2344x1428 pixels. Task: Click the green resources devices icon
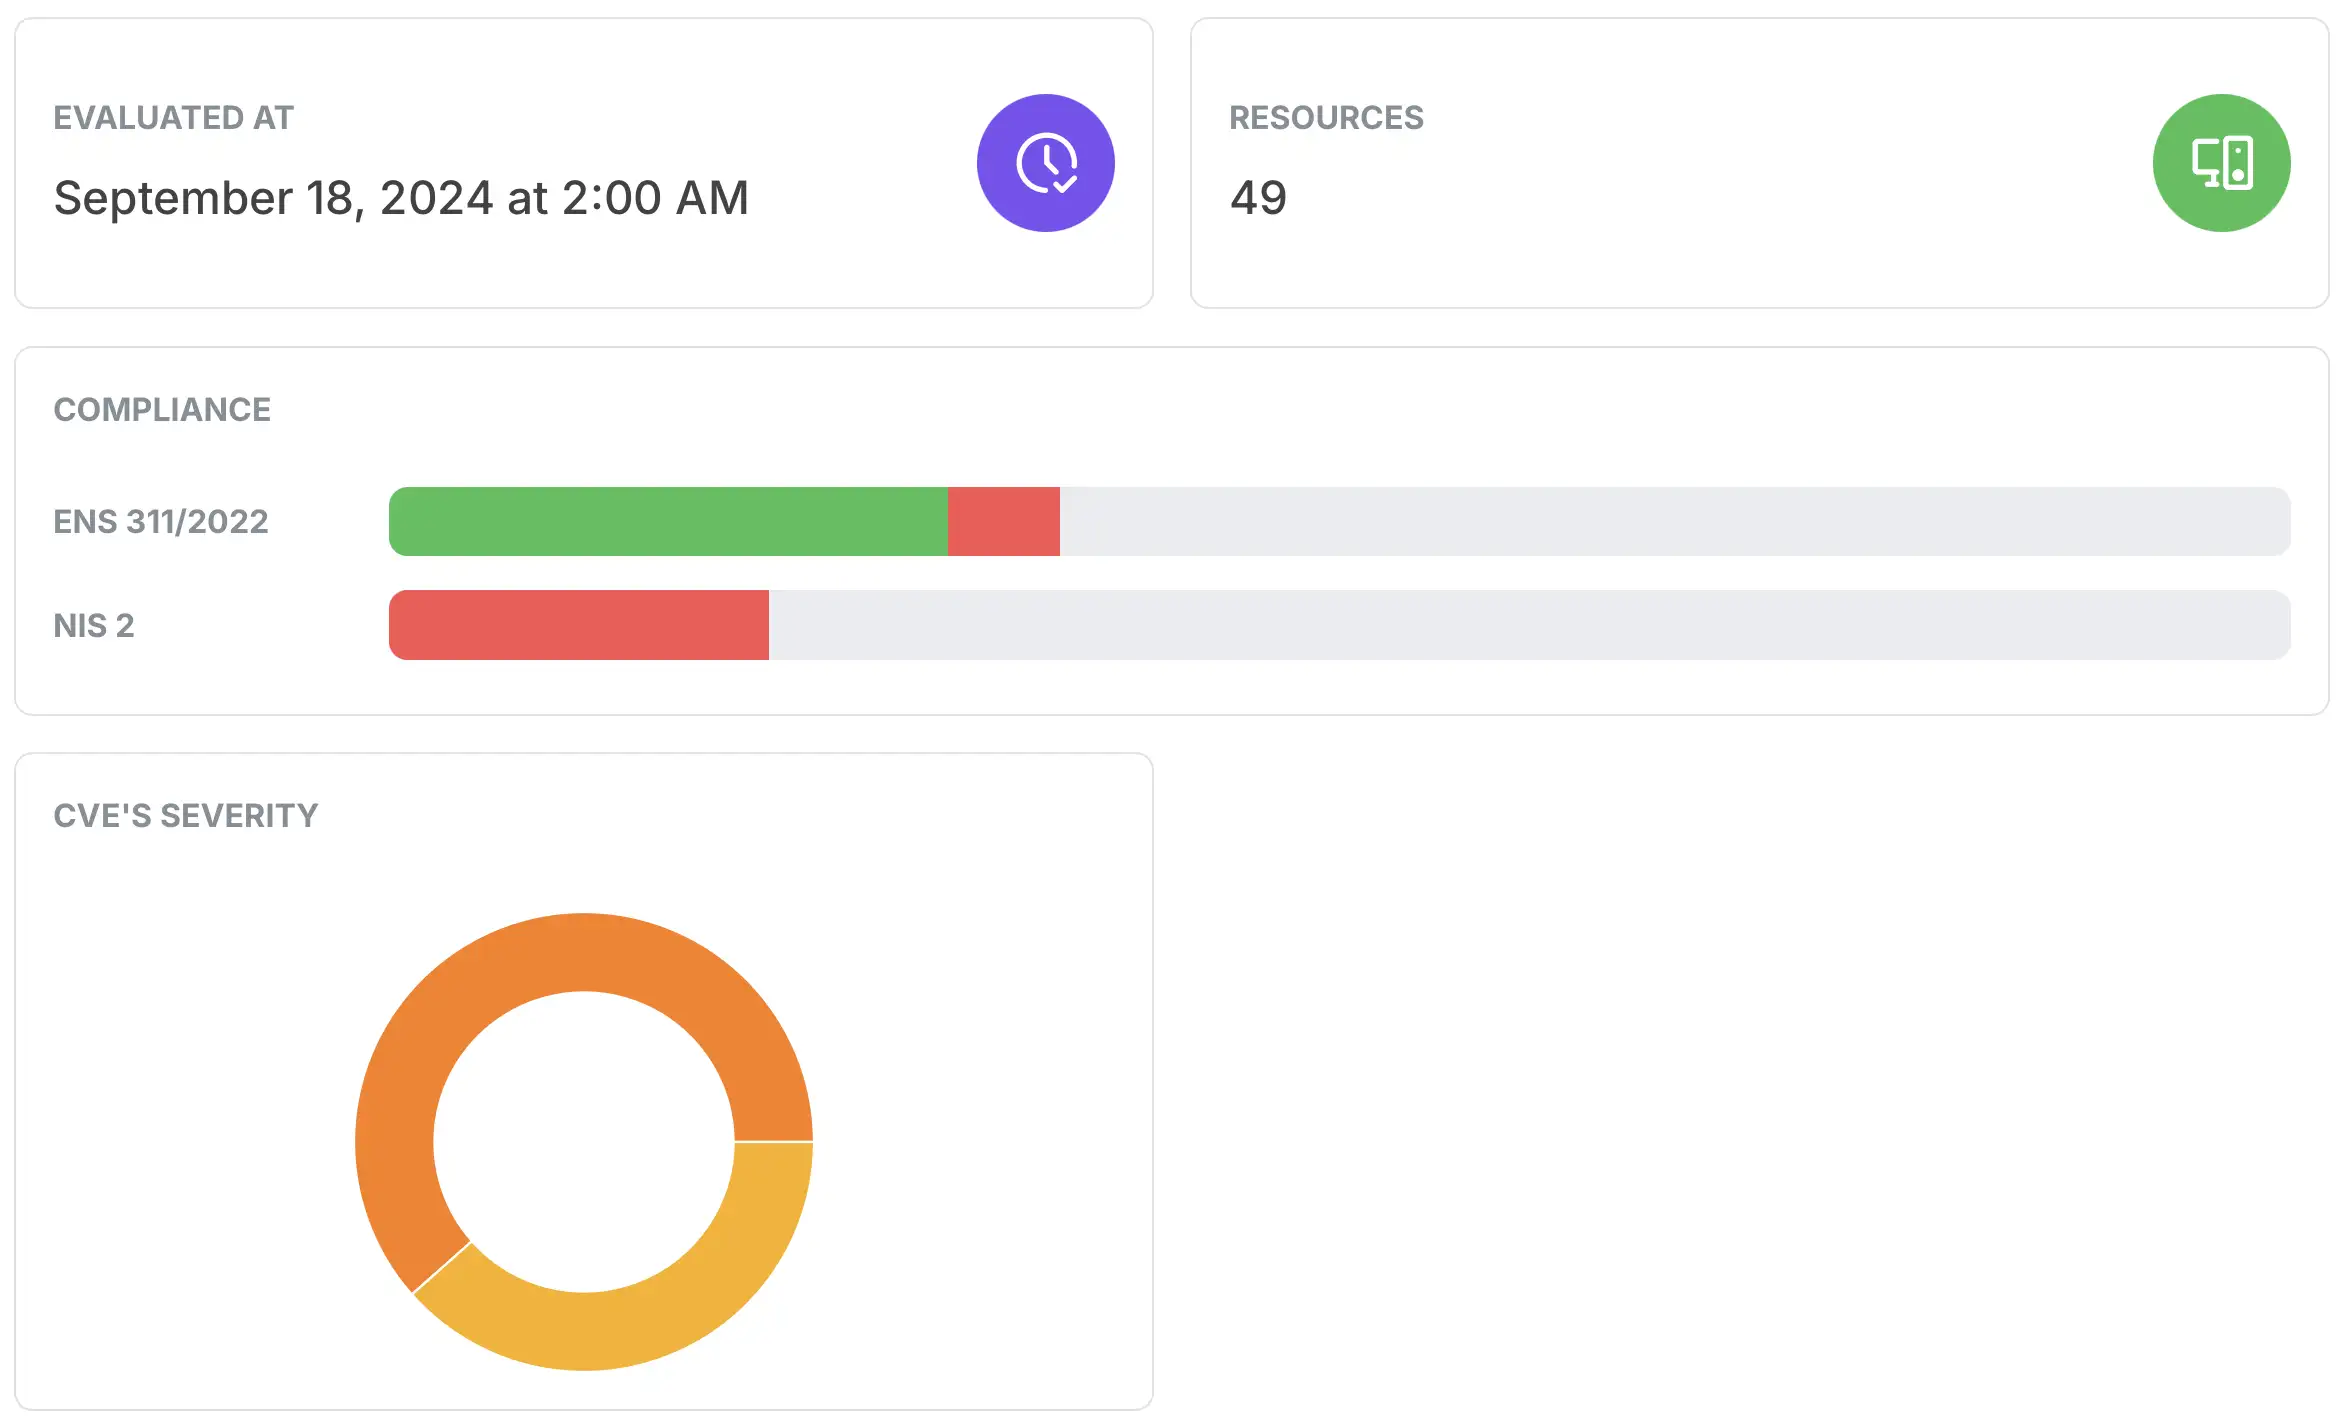click(2221, 163)
